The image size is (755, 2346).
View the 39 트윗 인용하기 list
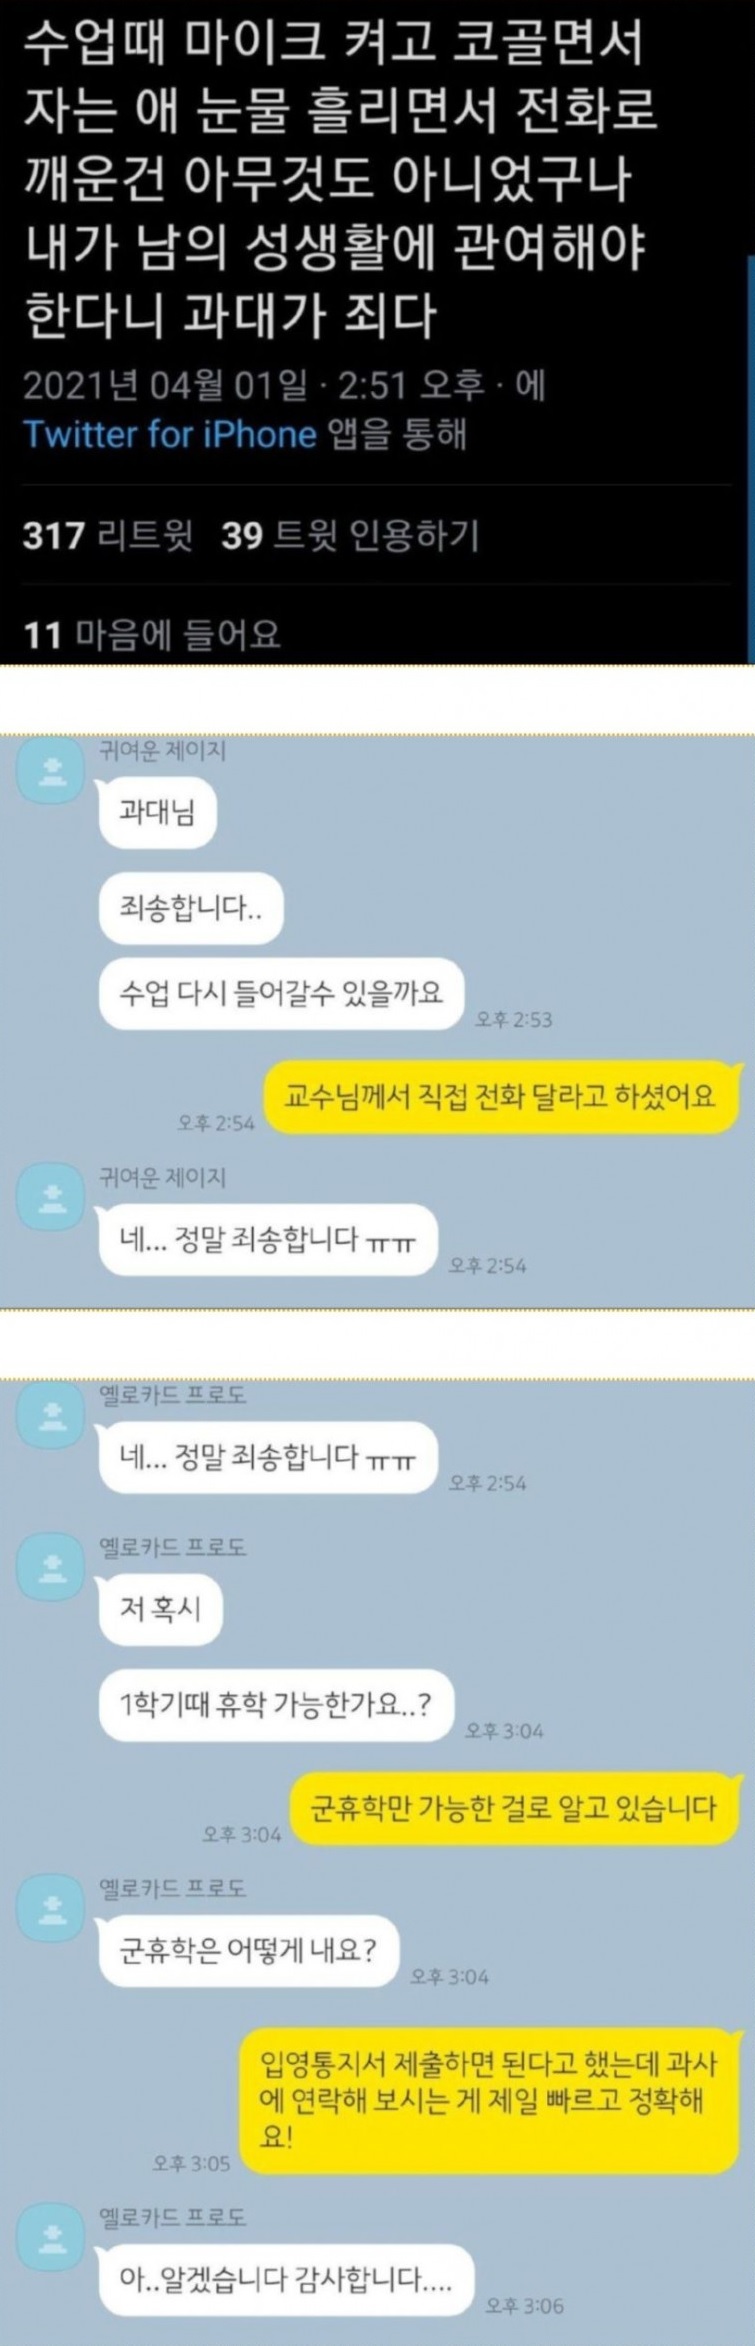pyautogui.click(x=350, y=537)
